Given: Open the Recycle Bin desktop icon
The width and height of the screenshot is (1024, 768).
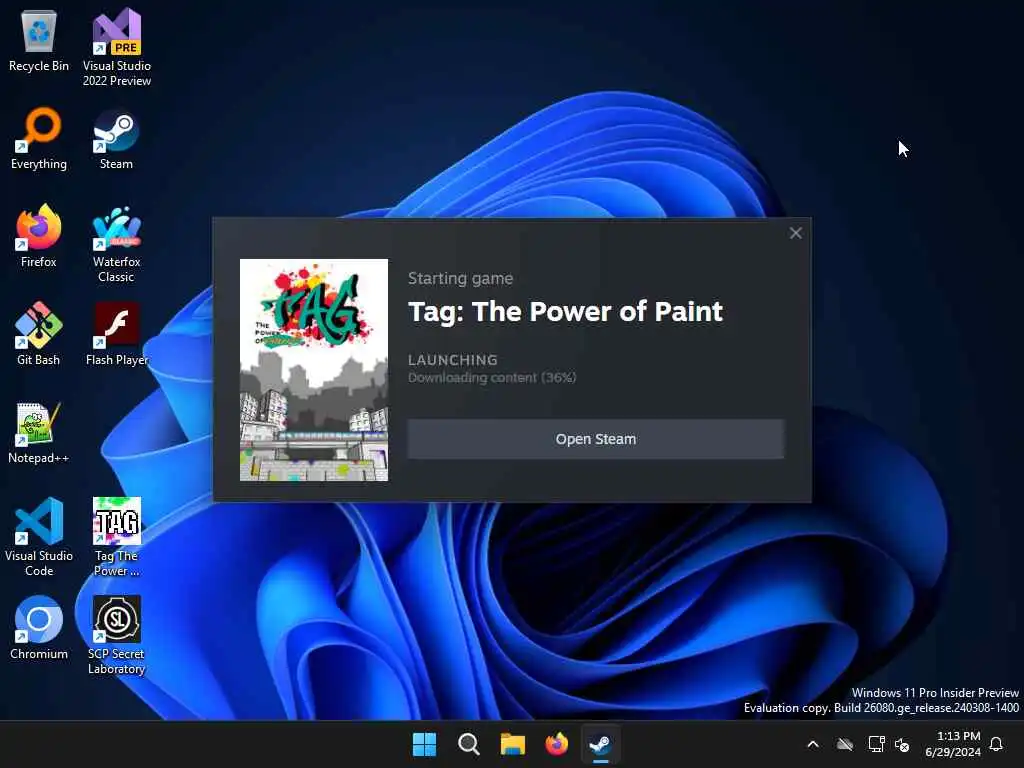Looking at the screenshot, I should [39, 40].
